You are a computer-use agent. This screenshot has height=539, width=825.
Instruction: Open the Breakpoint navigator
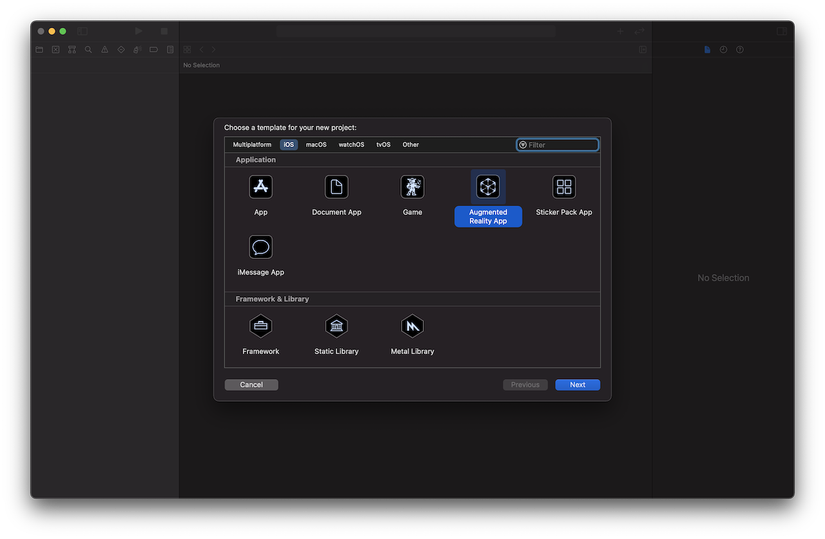(154, 49)
